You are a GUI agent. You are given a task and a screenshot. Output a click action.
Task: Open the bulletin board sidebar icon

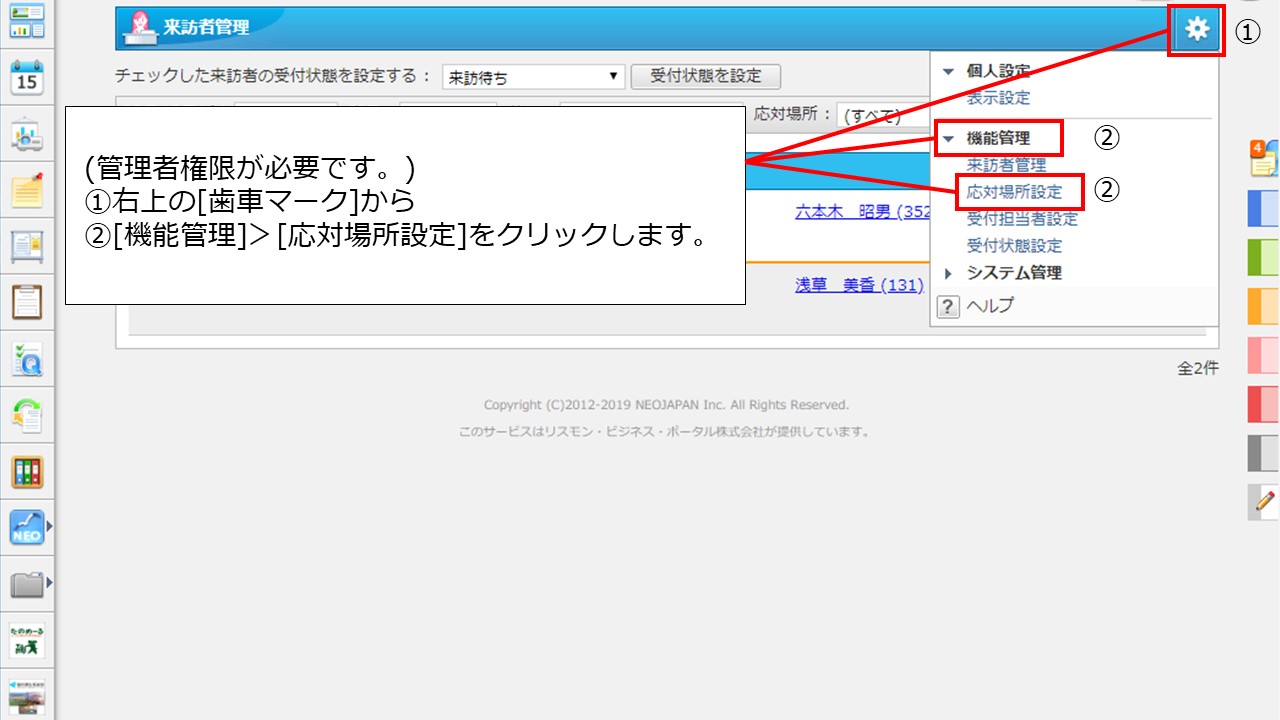coord(26,245)
